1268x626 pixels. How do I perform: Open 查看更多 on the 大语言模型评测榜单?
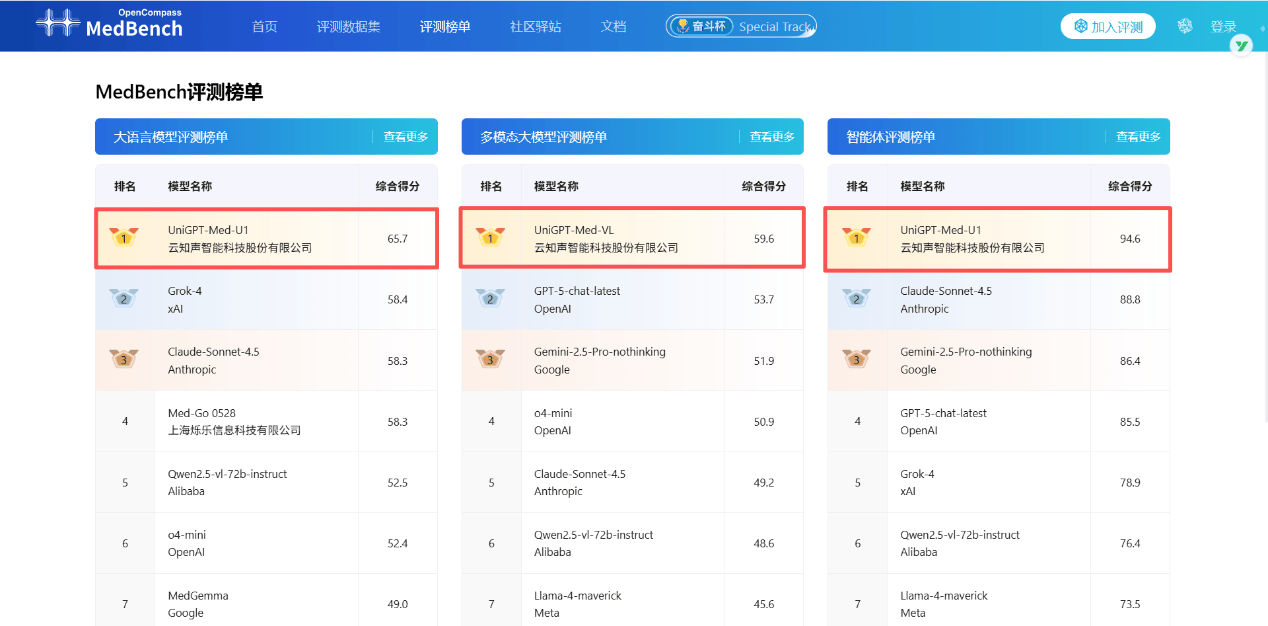406,136
